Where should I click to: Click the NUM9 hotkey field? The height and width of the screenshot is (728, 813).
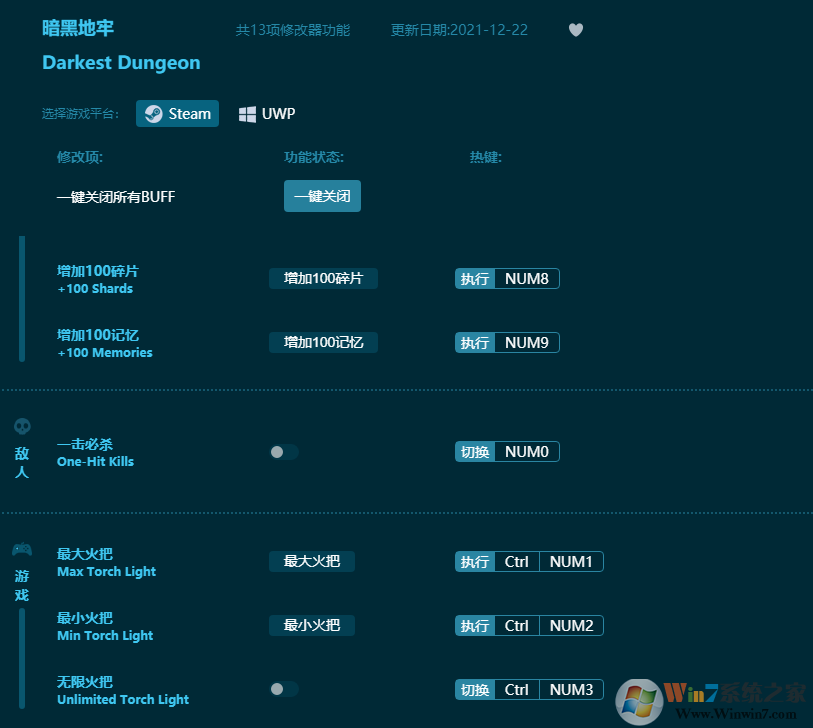pos(527,342)
